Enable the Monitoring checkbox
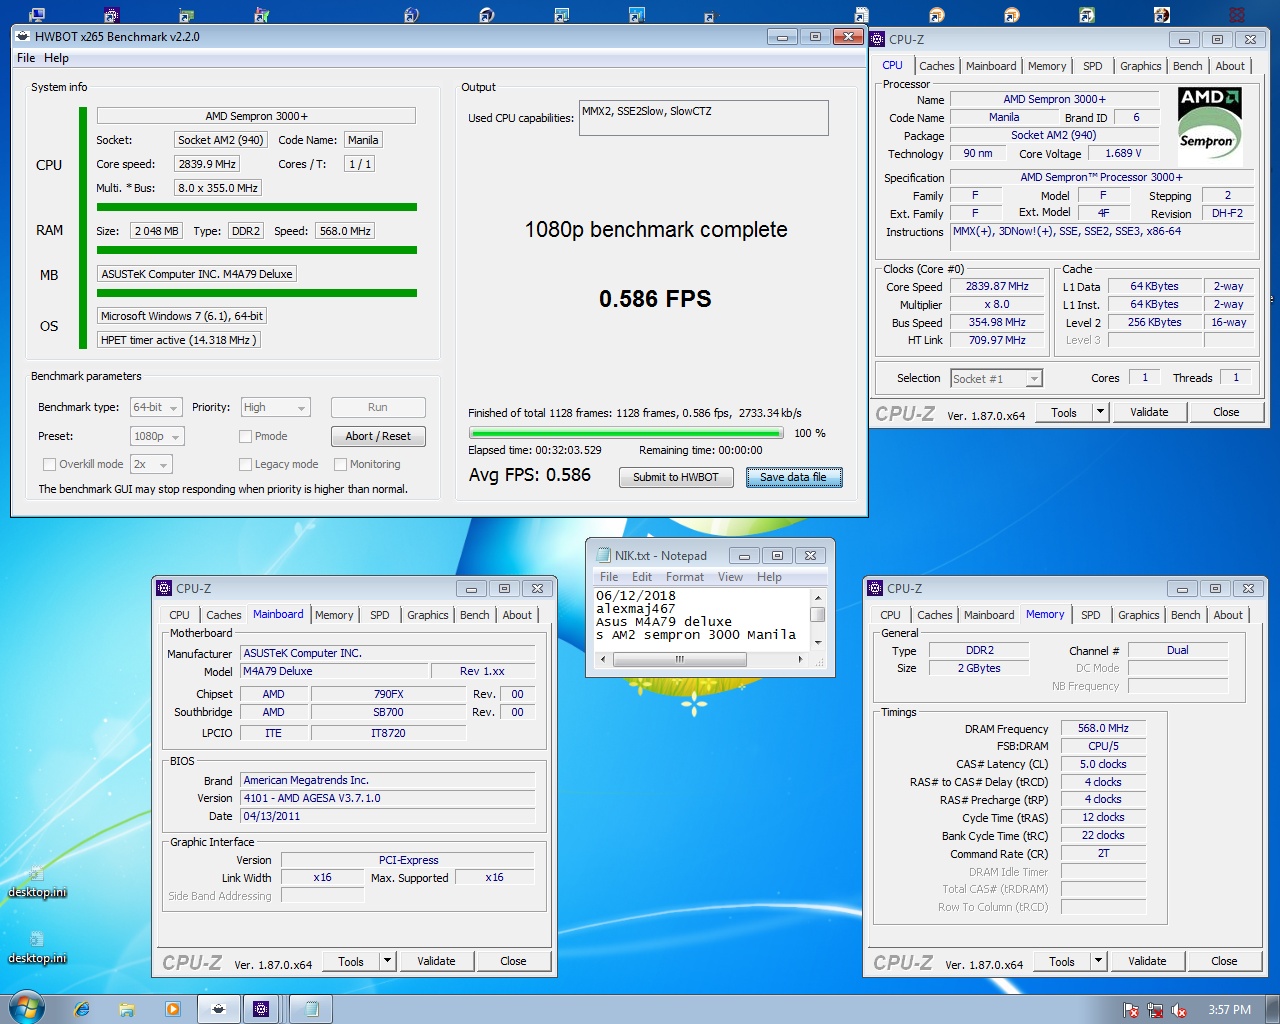This screenshot has height=1024, width=1280. coord(340,464)
